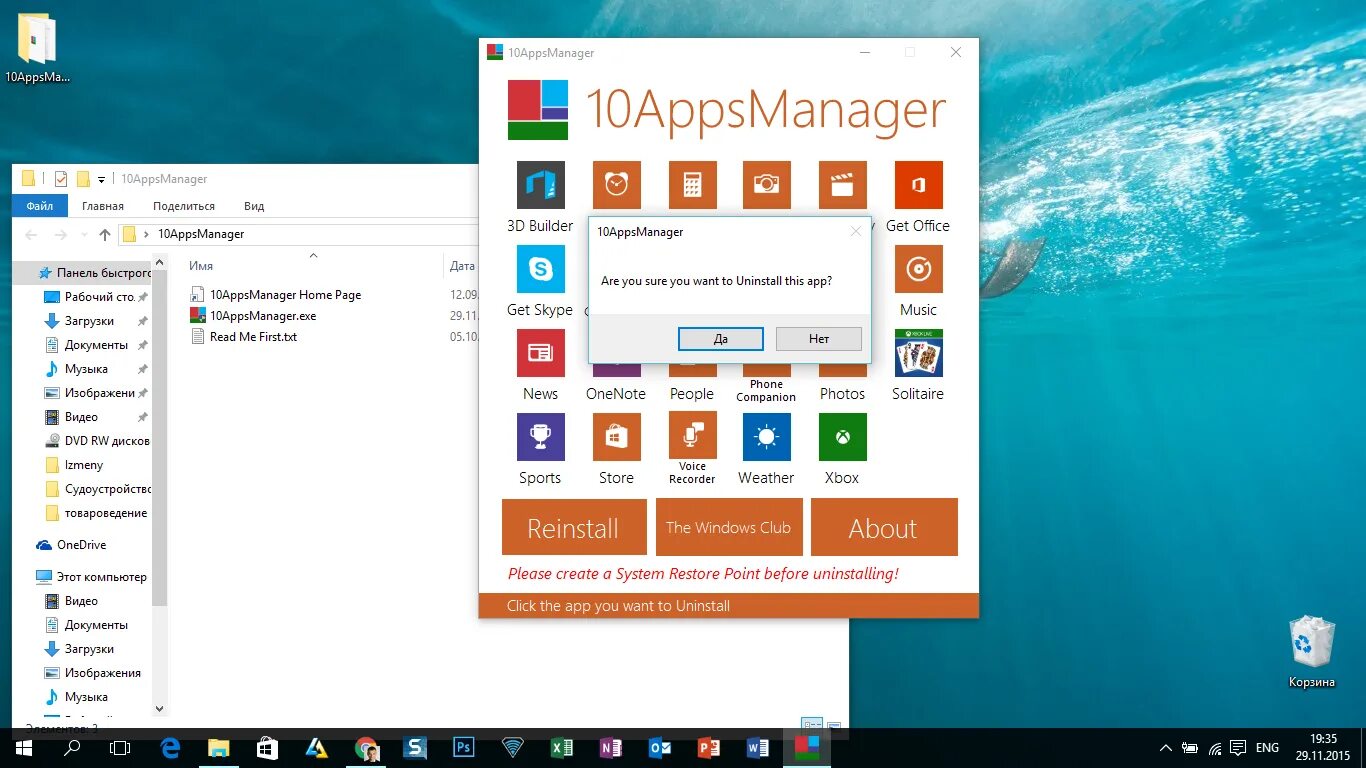Screen dimensions: 1366x768
Task: Open Загрузки under quick access
Action: click(x=89, y=321)
